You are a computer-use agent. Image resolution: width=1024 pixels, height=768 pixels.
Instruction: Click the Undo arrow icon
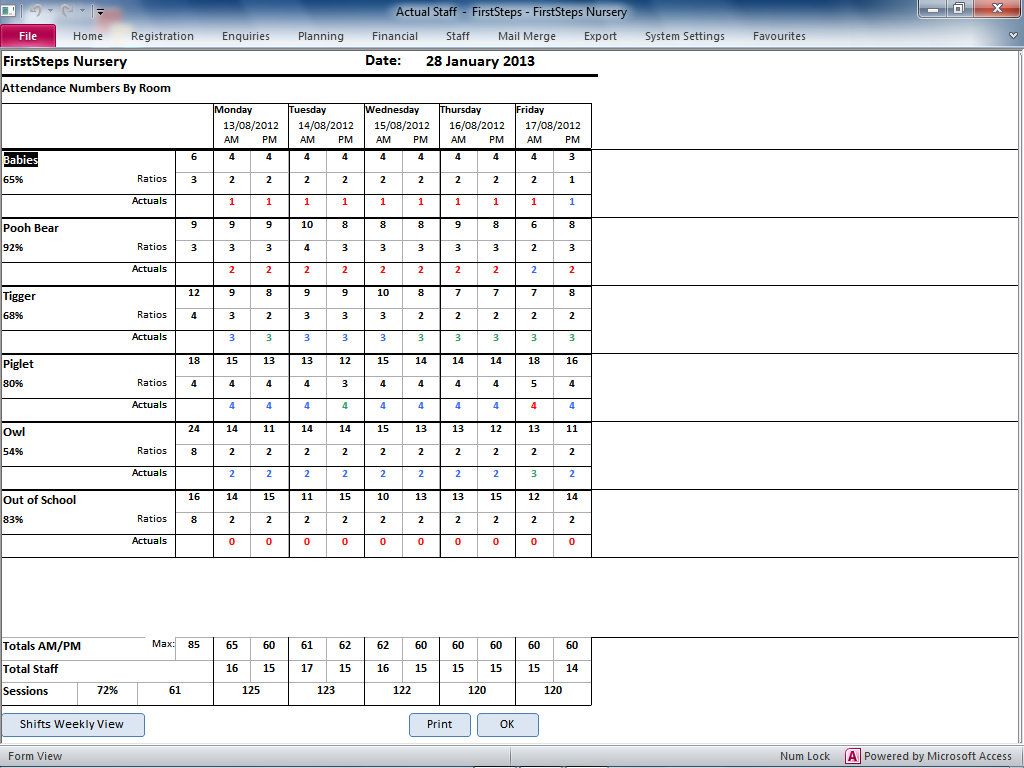tap(35, 10)
